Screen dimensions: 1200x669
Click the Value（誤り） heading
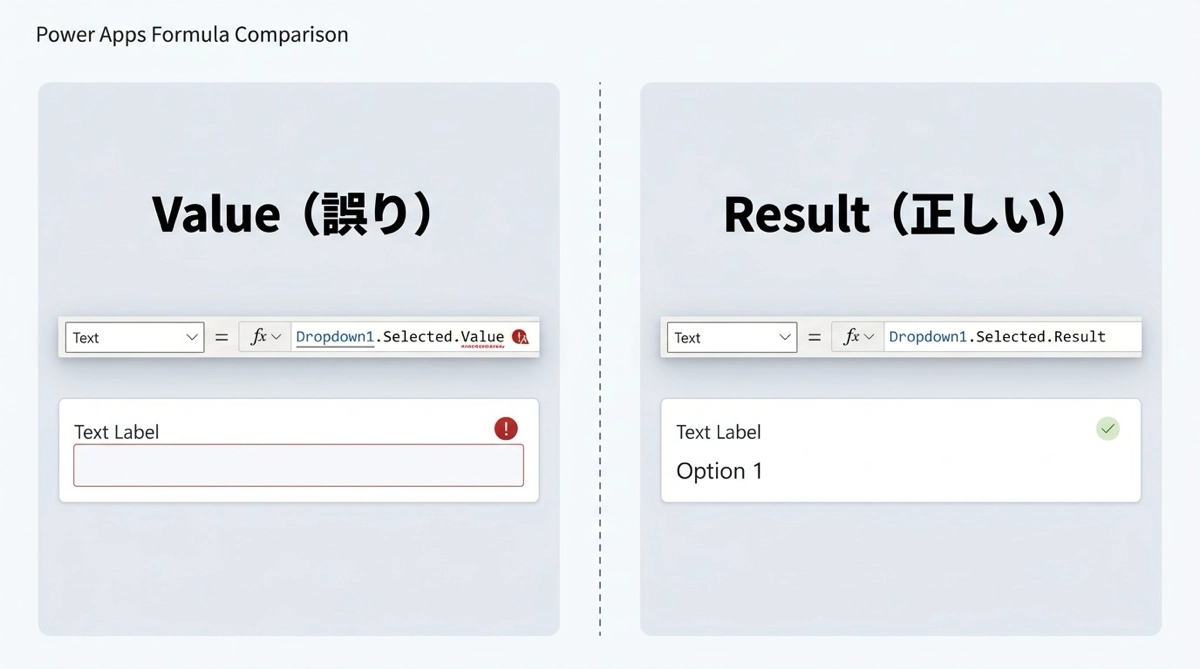tap(294, 214)
